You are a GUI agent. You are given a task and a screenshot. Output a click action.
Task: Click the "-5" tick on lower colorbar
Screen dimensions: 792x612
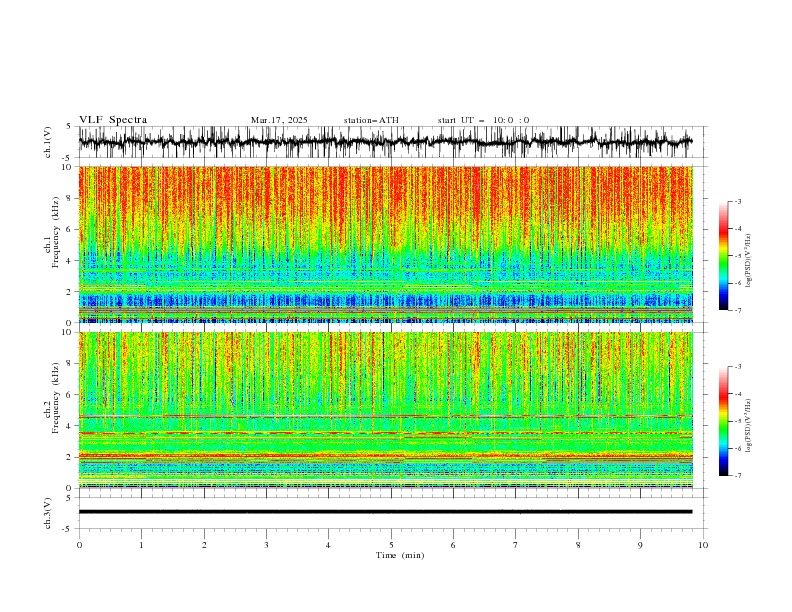click(x=738, y=421)
